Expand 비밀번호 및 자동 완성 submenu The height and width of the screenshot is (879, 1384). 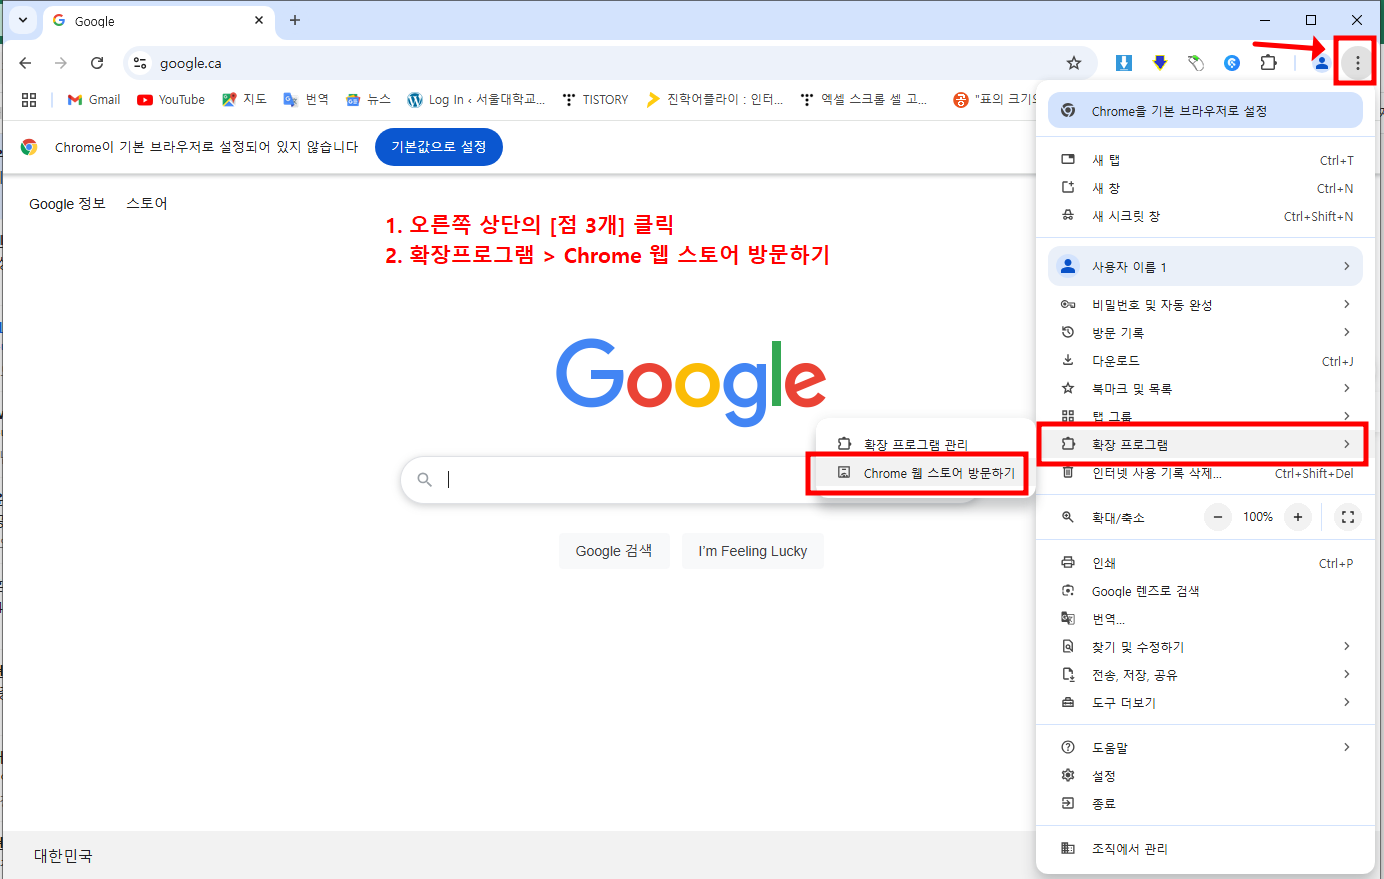pyautogui.click(x=1205, y=304)
